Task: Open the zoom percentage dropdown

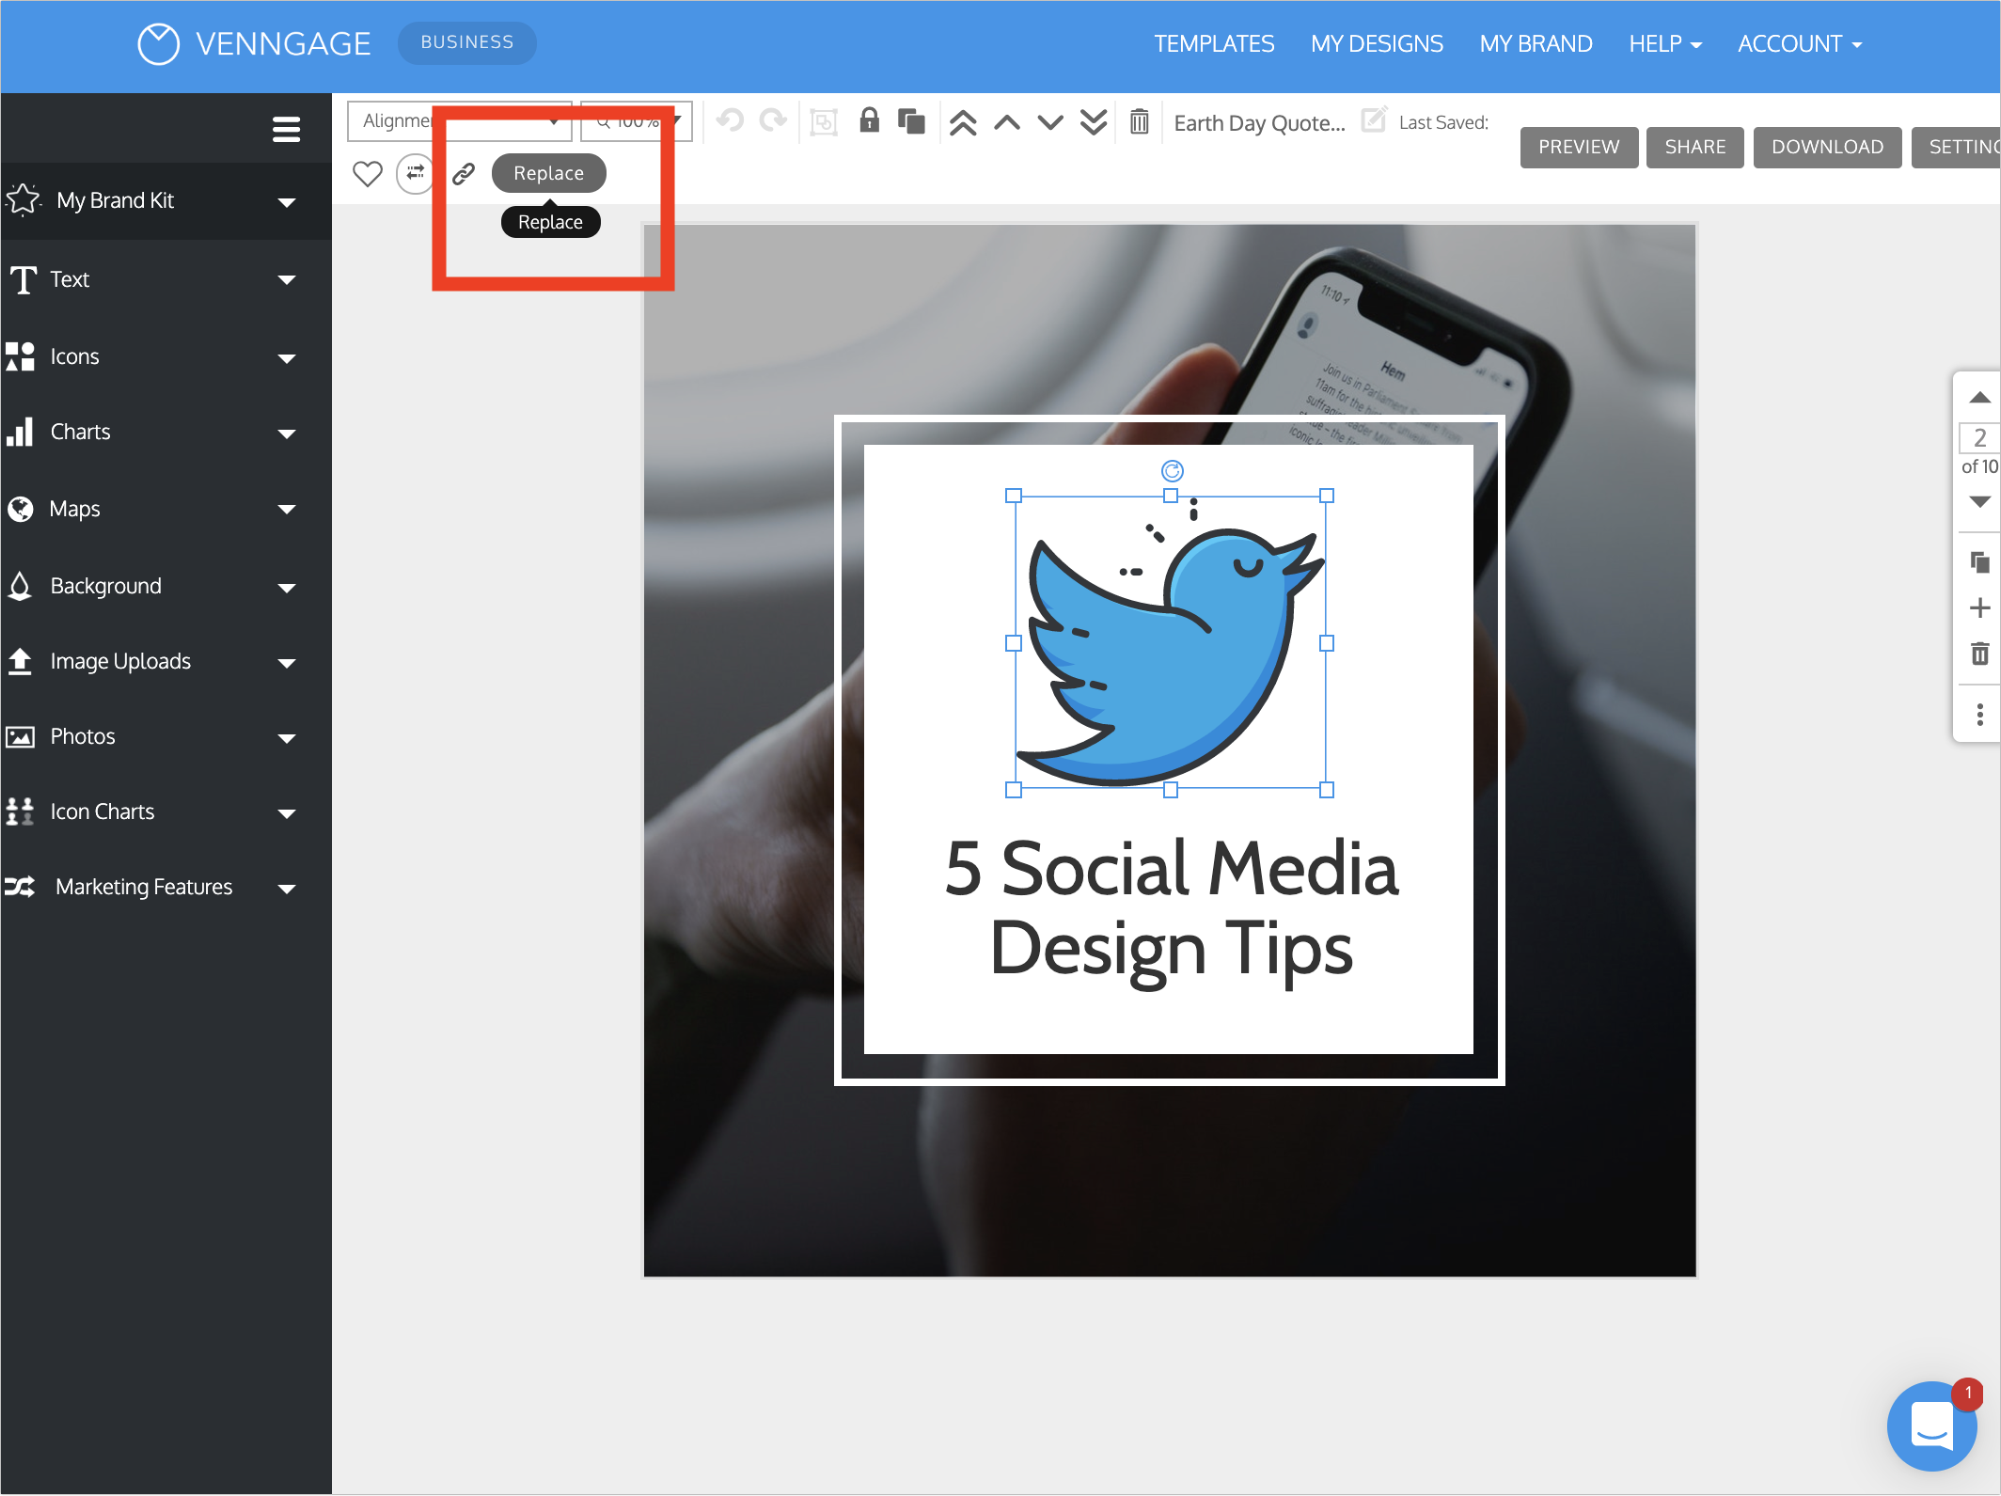Action: (636, 121)
